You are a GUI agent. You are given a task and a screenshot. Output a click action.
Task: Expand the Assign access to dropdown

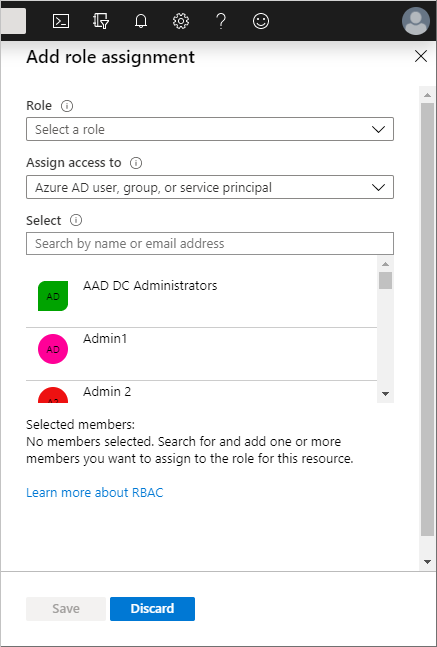[210, 187]
